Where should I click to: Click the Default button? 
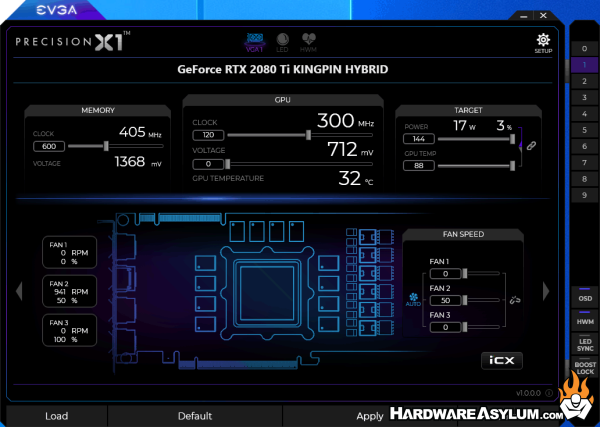pyautogui.click(x=195, y=416)
